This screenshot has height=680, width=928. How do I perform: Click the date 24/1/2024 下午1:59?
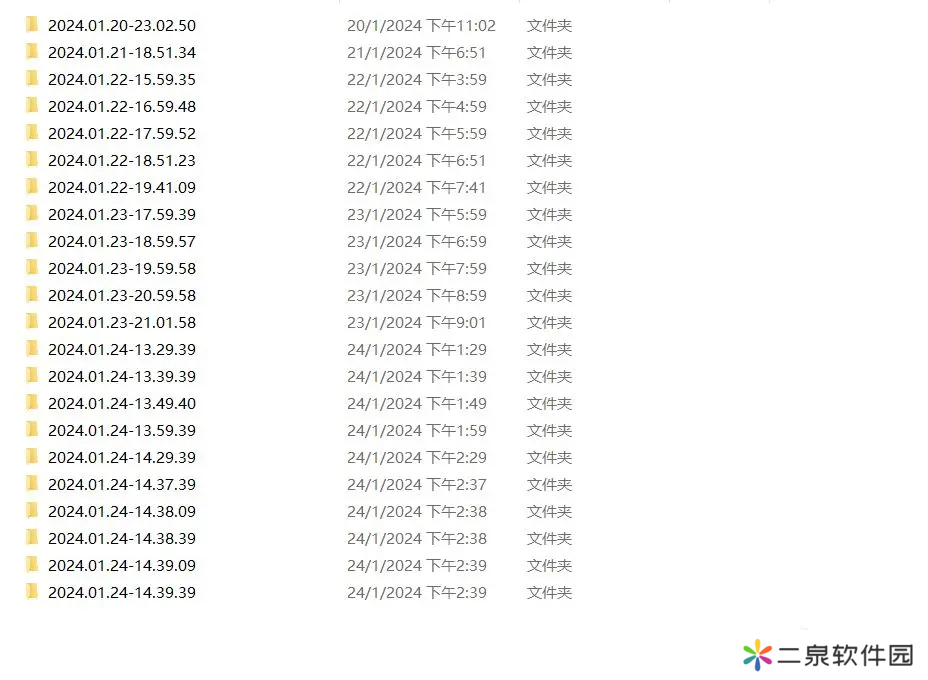click(x=417, y=430)
